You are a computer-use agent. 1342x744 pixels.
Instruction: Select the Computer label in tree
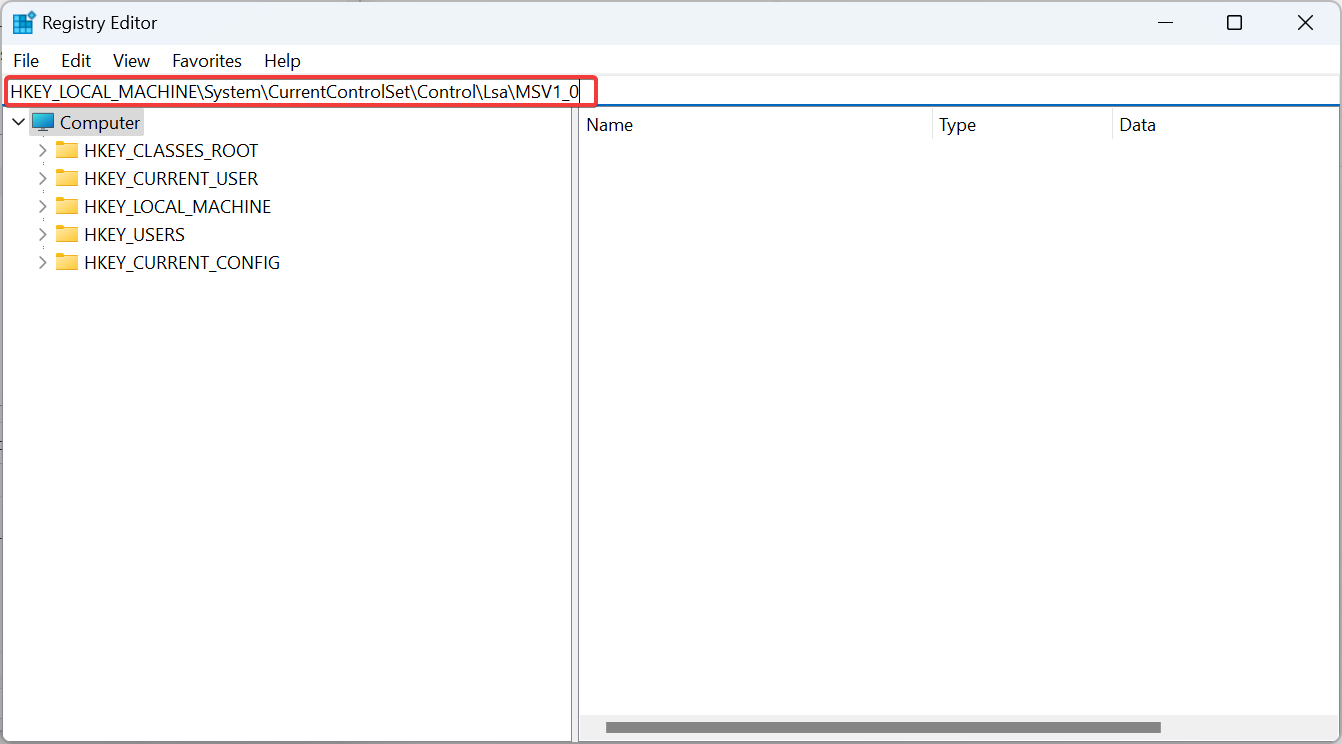point(100,123)
